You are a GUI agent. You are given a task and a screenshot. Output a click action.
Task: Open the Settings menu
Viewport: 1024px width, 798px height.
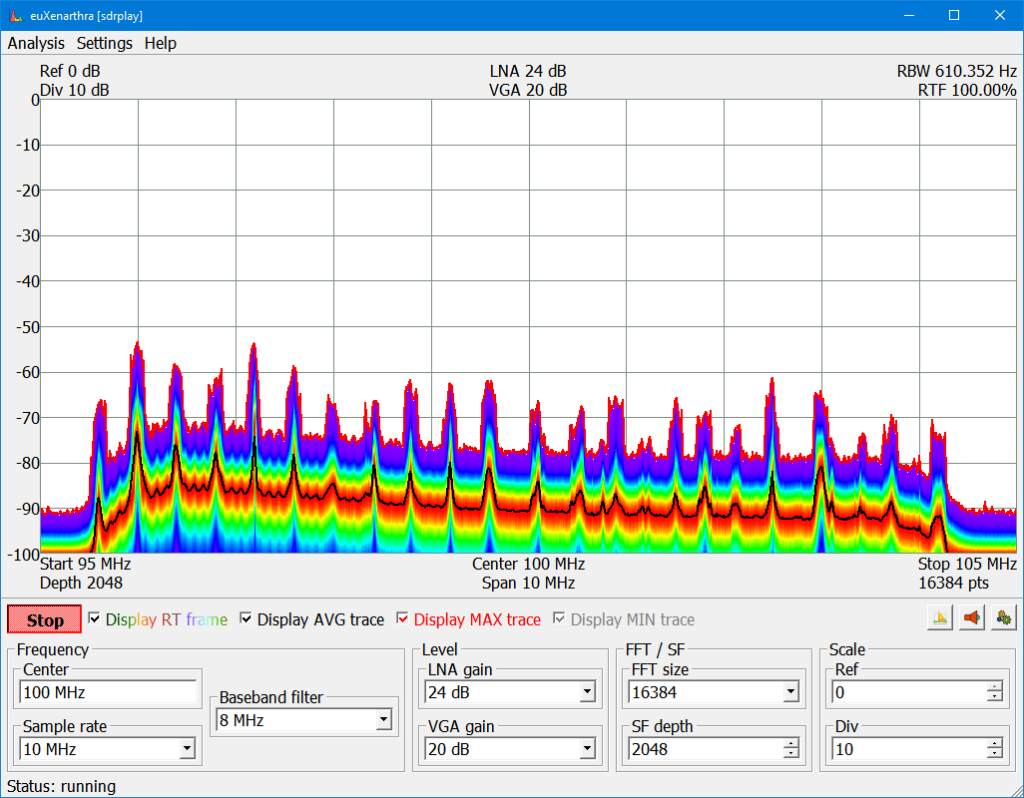(104, 43)
